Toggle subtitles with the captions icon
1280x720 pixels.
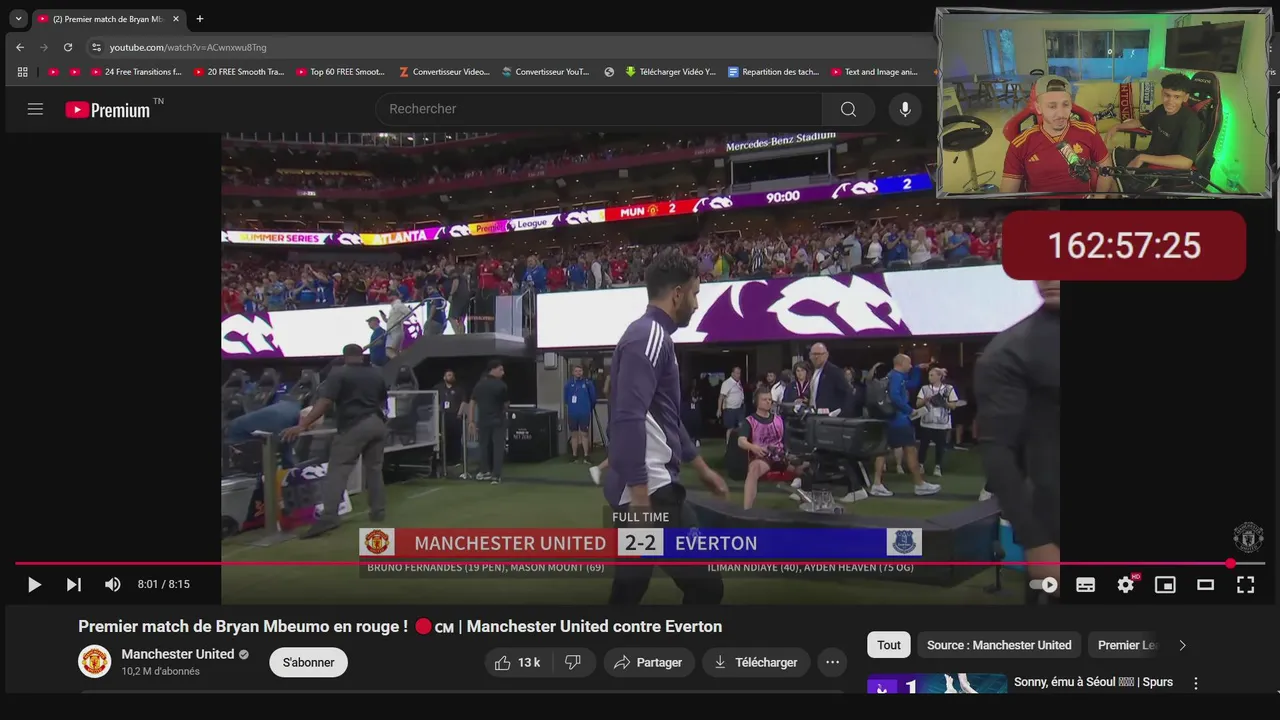click(1085, 585)
